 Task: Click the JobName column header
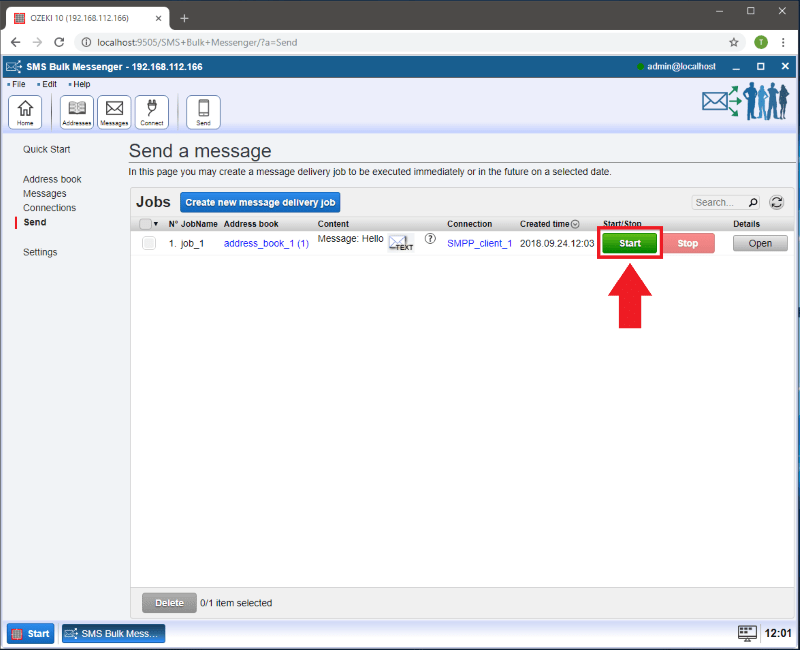[199, 224]
